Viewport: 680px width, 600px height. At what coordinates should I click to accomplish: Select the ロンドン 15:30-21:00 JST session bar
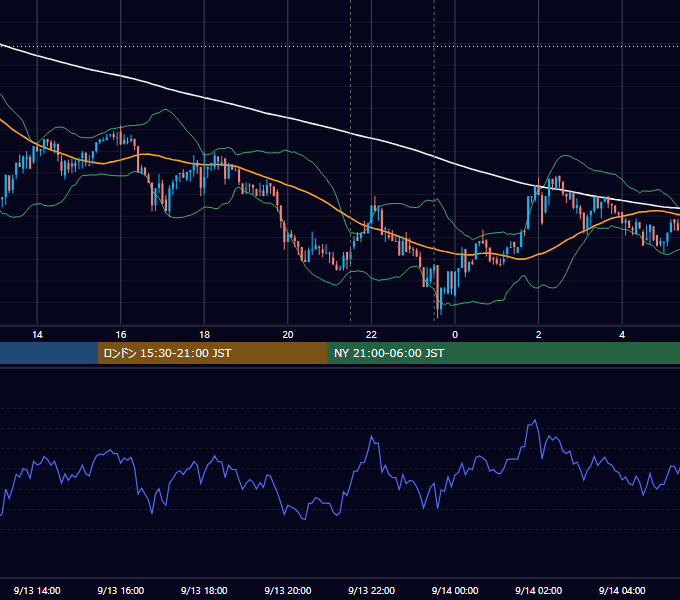[x=212, y=353]
